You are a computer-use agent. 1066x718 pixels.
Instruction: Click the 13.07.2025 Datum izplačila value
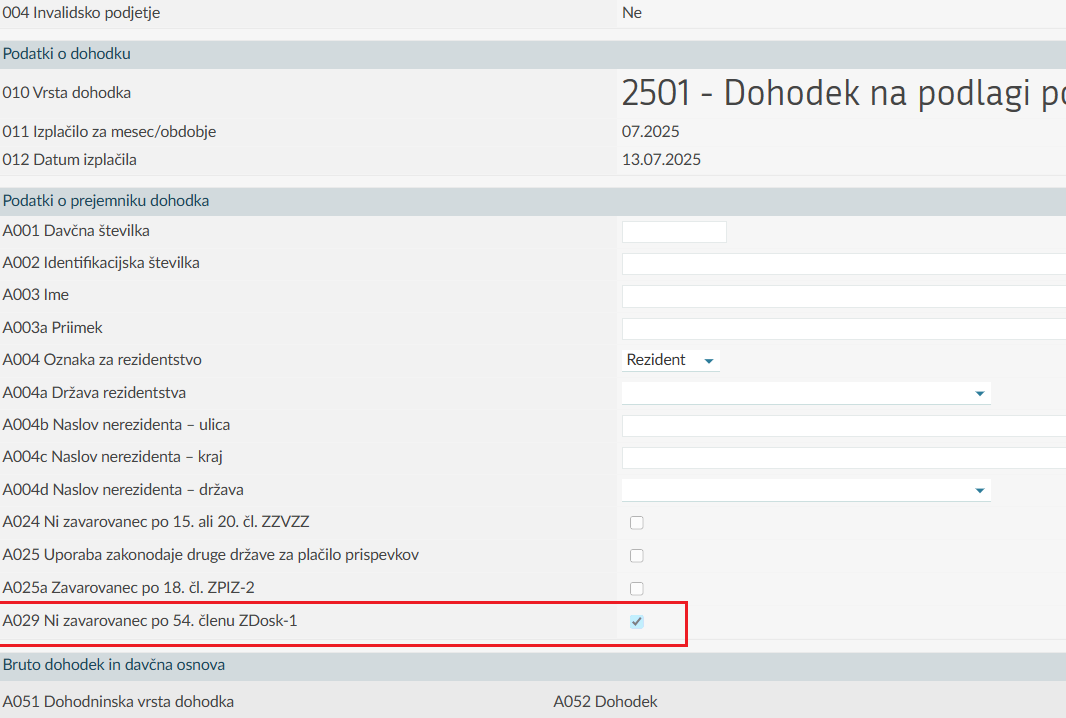[x=661, y=160]
